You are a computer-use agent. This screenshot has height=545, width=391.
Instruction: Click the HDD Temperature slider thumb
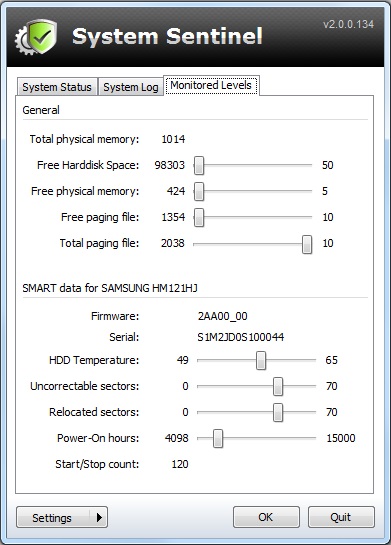point(261,360)
